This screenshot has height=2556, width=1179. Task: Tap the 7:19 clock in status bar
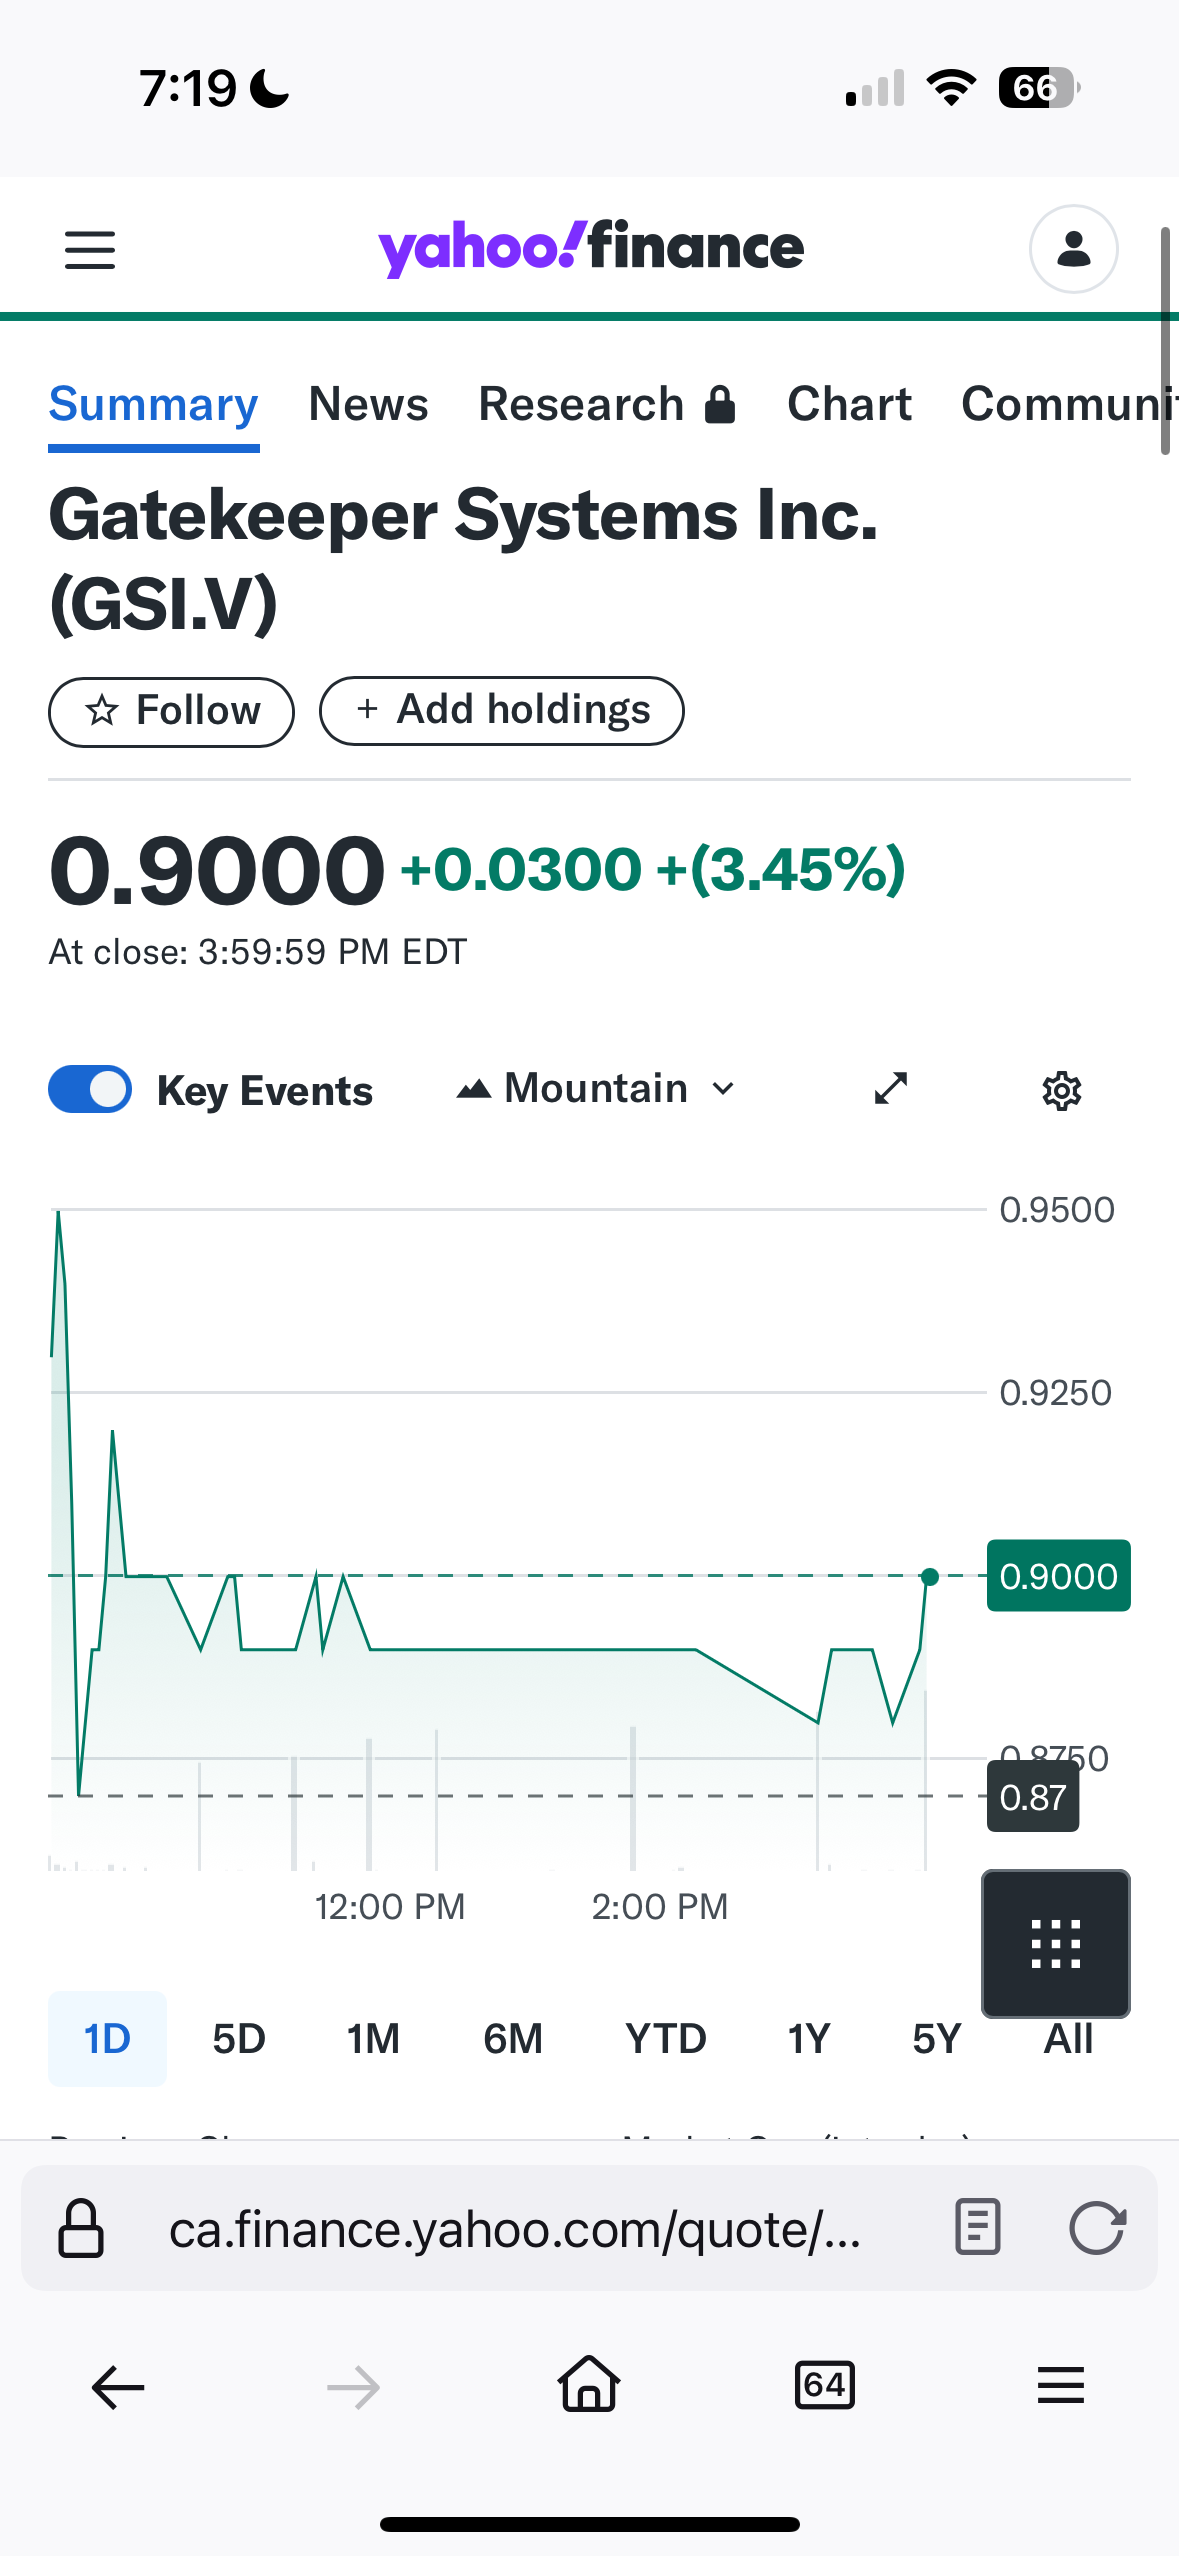pos(187,88)
